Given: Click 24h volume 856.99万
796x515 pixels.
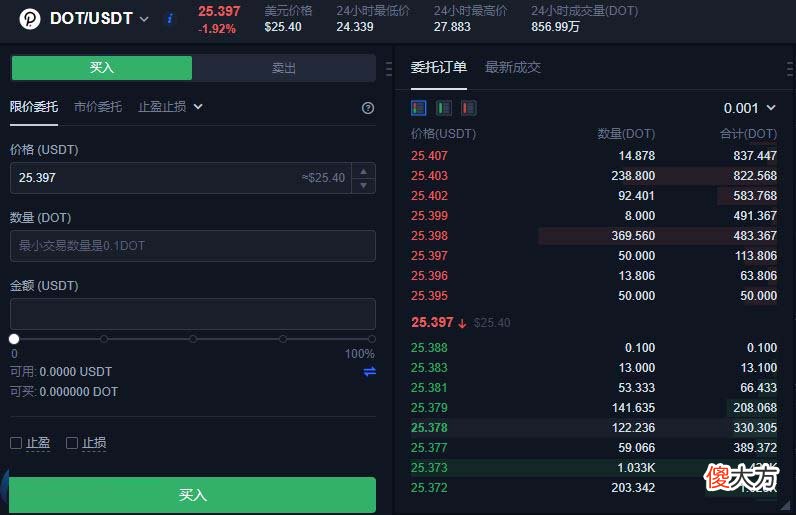Looking at the screenshot, I should (555, 26).
